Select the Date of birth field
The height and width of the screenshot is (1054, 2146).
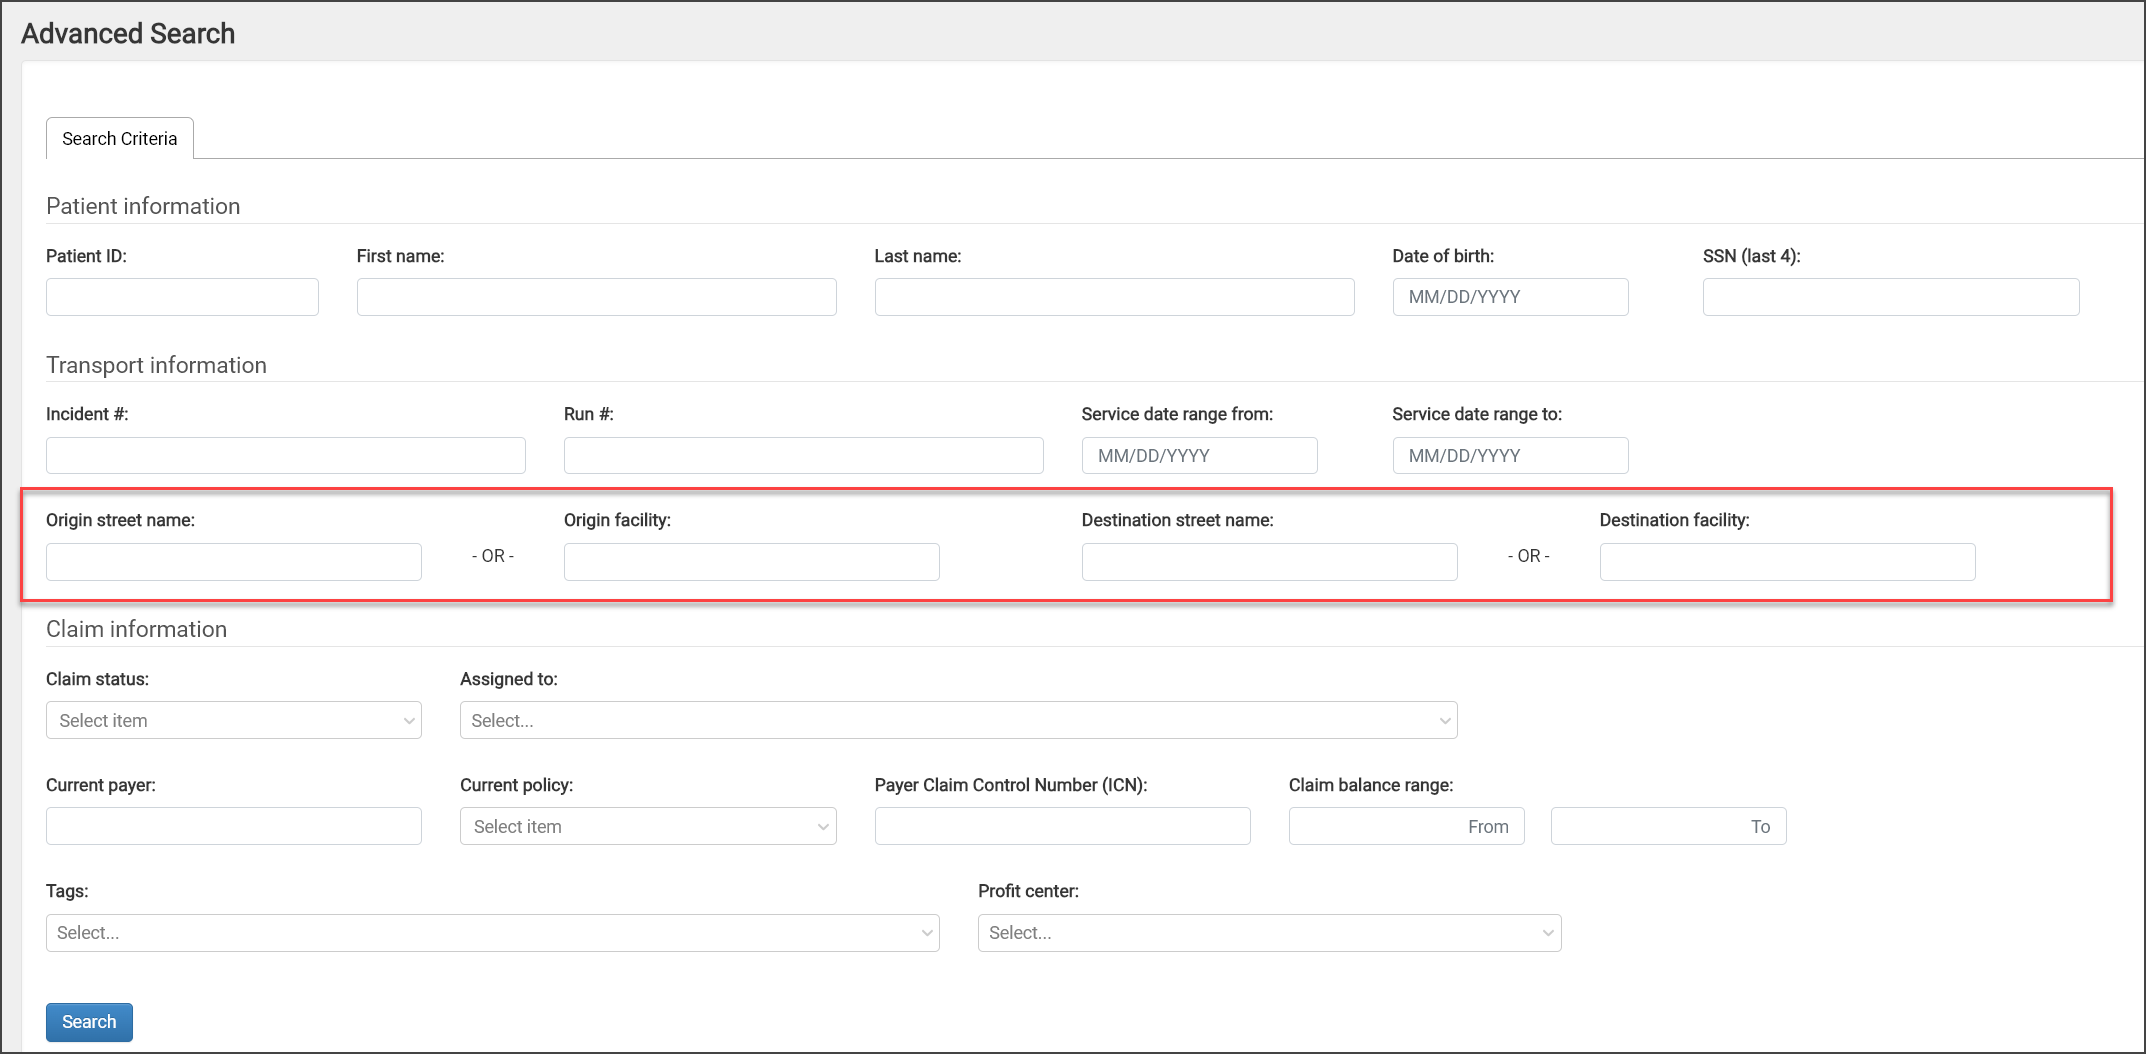[1510, 297]
